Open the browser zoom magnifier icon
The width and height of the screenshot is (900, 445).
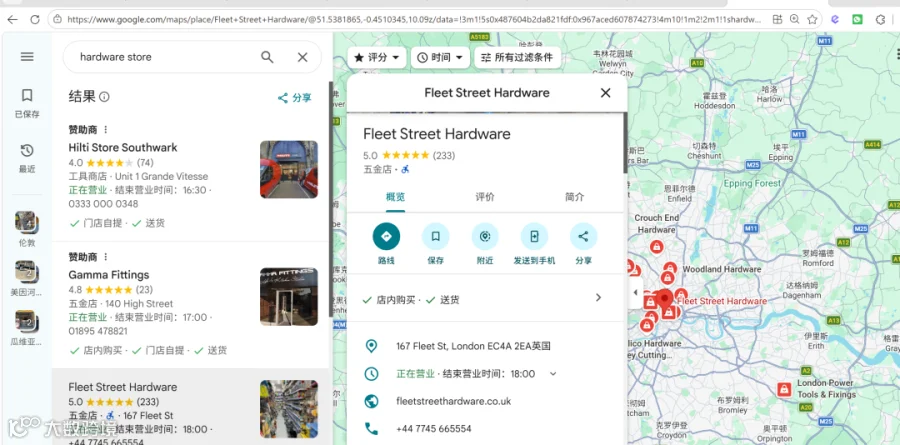point(794,20)
